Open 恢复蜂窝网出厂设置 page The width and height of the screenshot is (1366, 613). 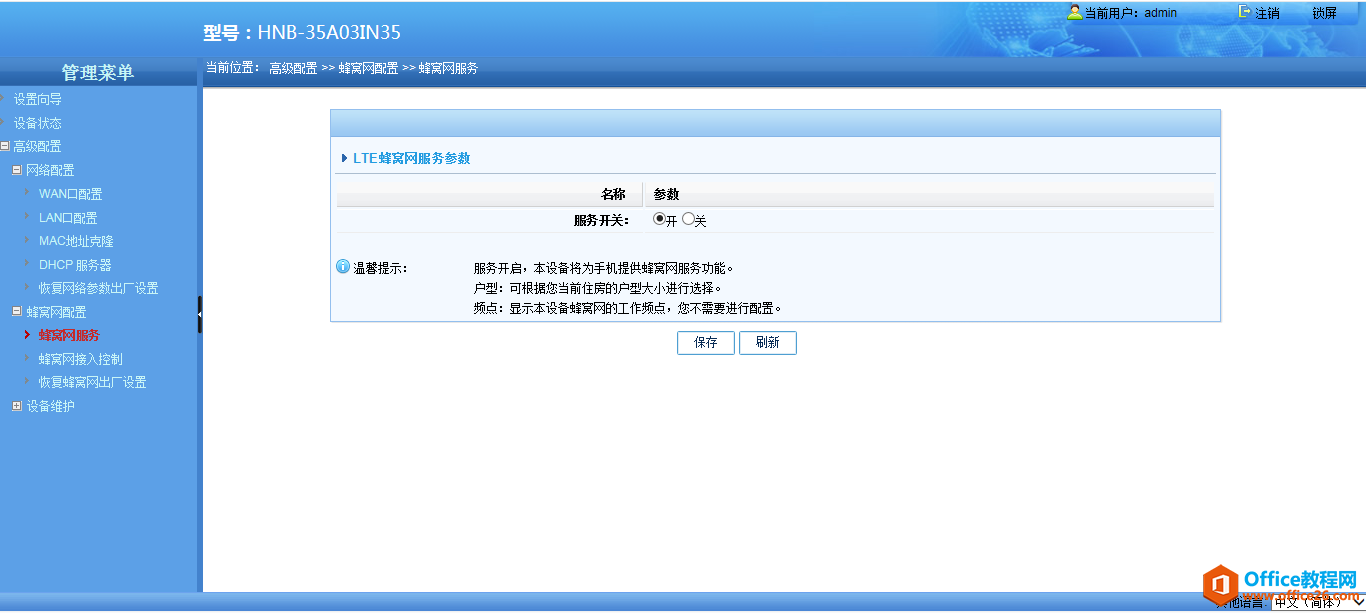click(x=92, y=382)
